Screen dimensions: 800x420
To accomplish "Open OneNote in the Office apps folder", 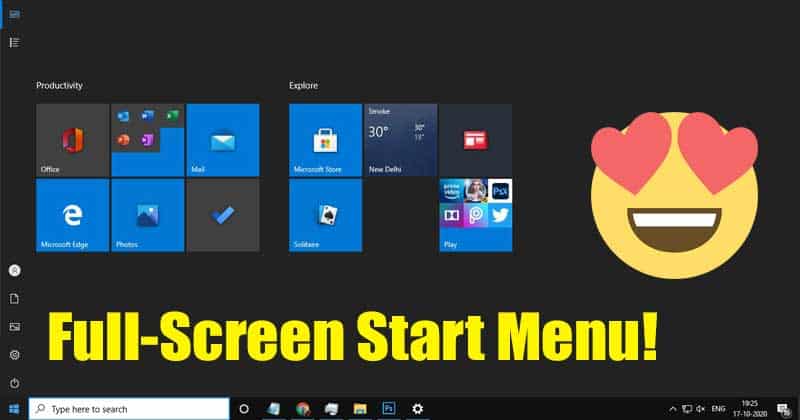I will [147, 140].
